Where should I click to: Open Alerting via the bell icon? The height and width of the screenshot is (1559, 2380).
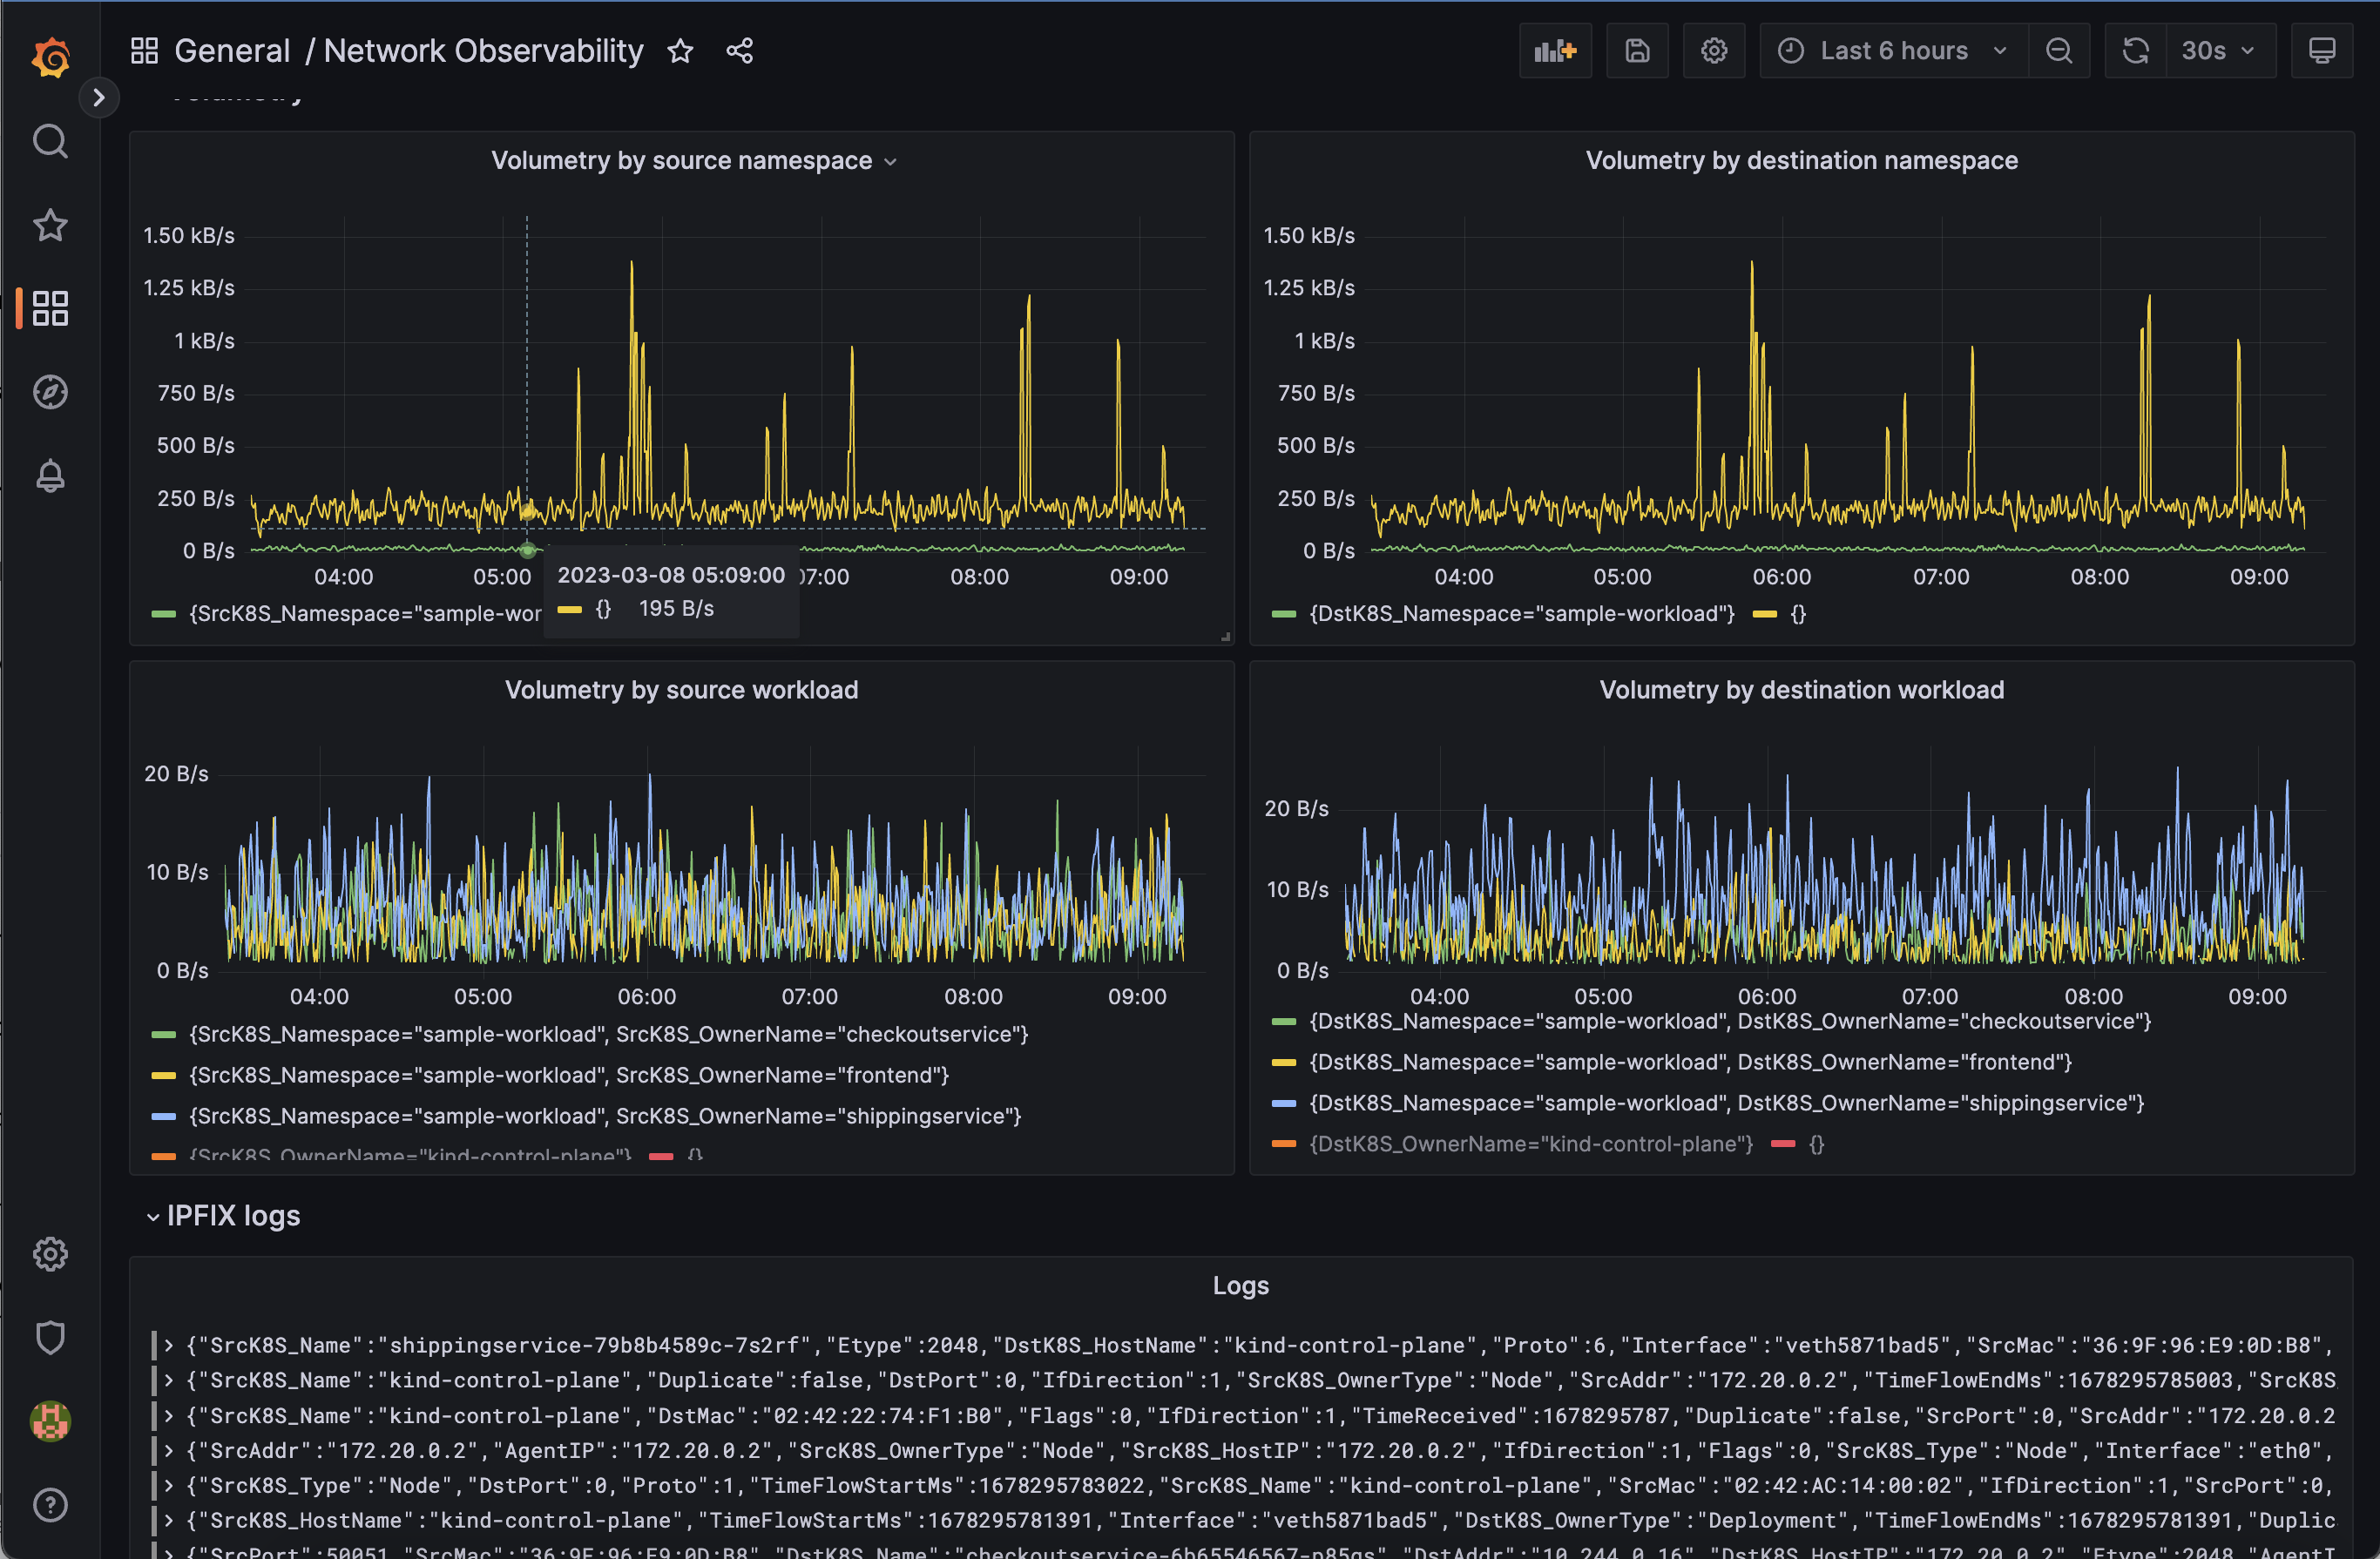point(50,476)
